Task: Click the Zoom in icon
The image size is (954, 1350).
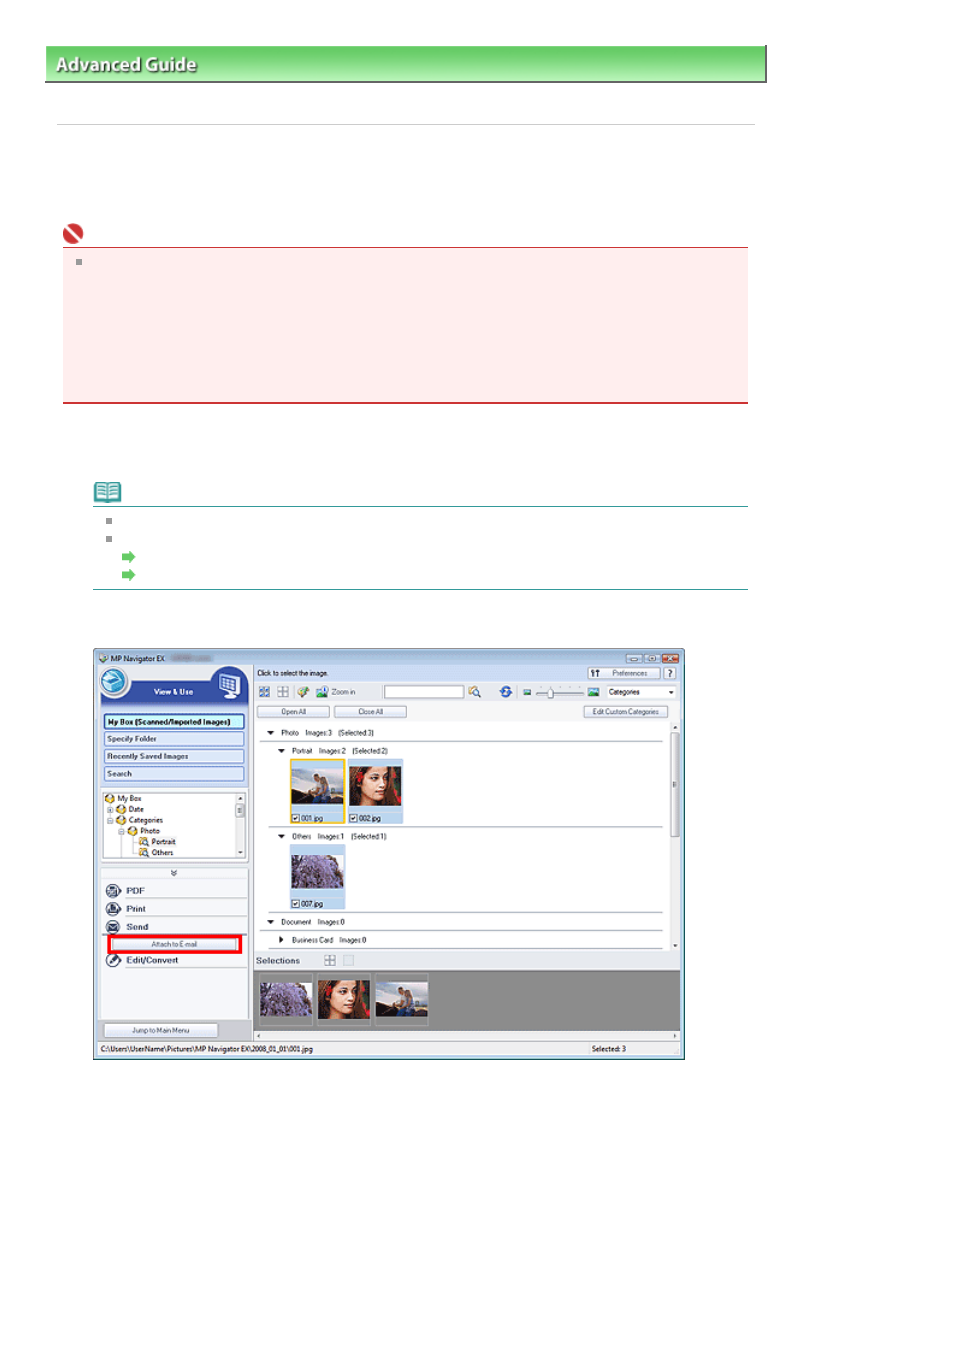Action: [x=322, y=692]
